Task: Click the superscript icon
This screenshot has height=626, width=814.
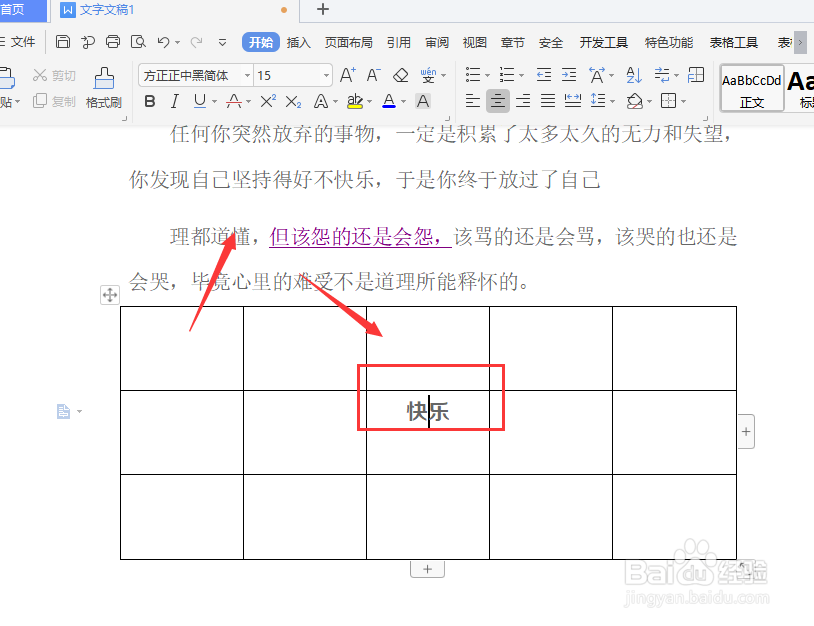Action: tap(266, 101)
